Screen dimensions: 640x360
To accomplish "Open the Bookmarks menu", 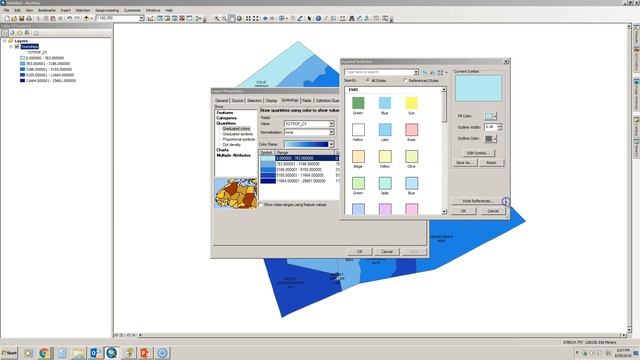I will coord(47,10).
